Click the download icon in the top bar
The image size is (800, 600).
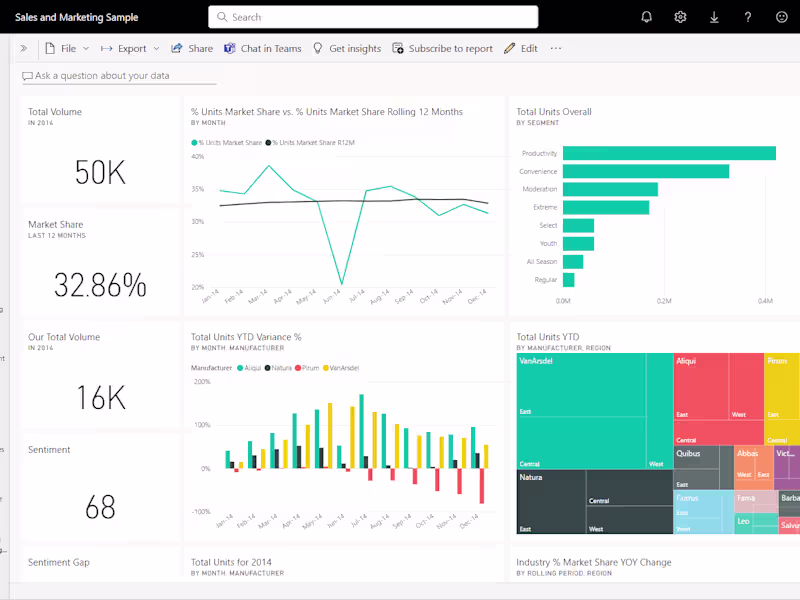(713, 16)
